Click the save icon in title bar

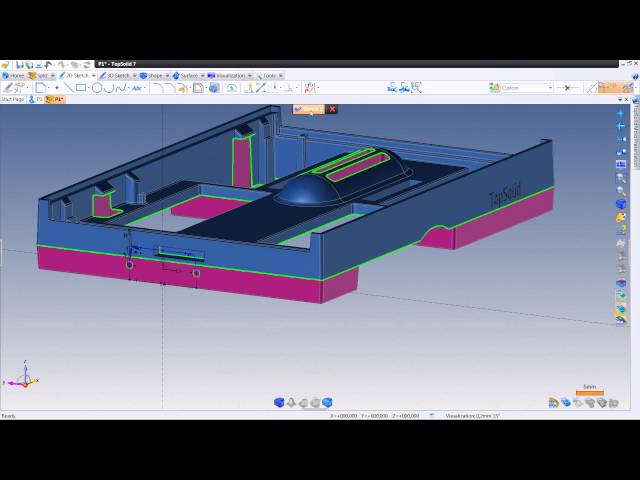click(x=19, y=64)
